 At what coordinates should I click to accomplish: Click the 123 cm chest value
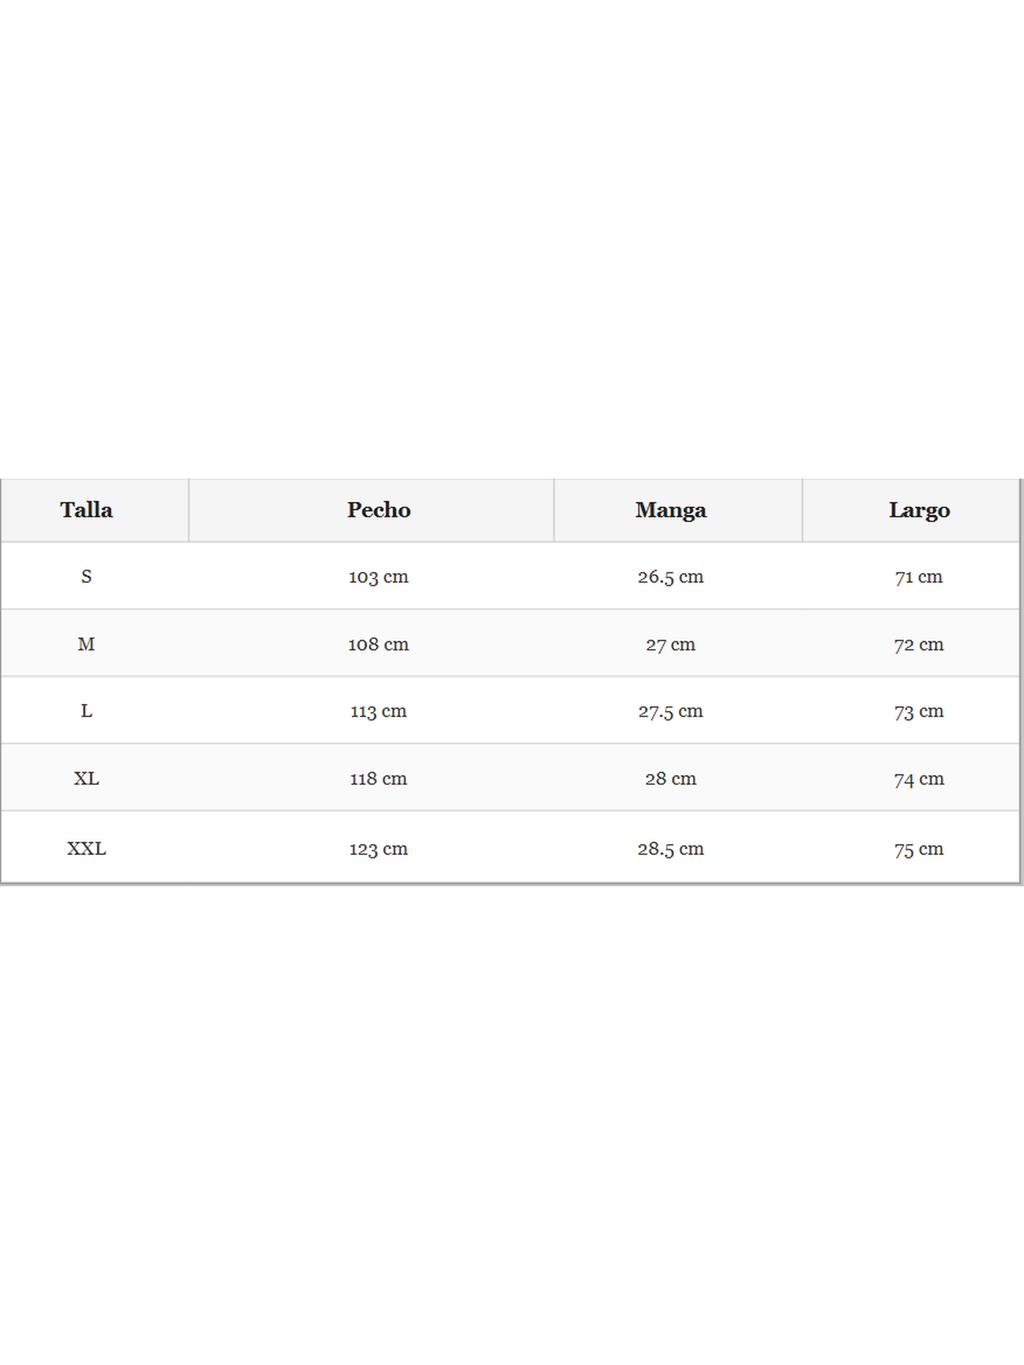coord(378,848)
